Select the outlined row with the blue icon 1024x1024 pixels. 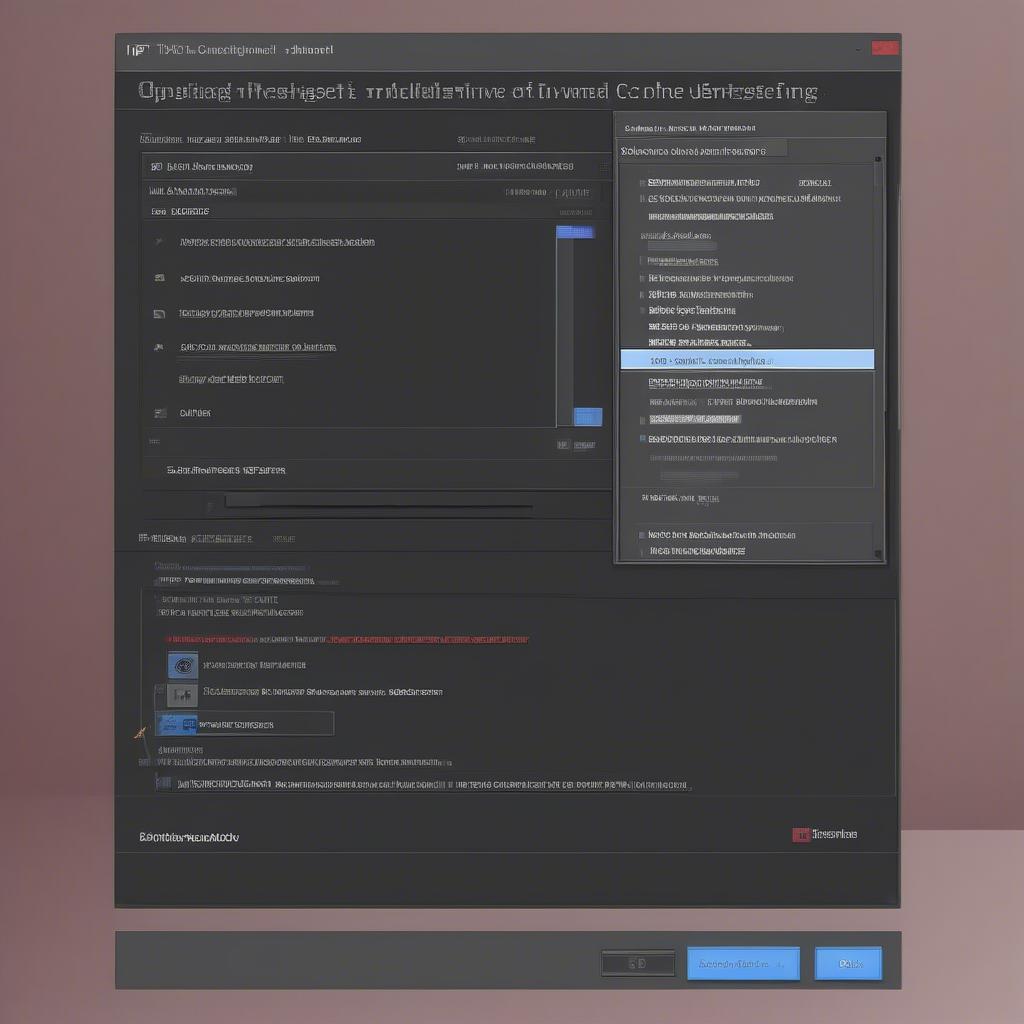[x=245, y=724]
